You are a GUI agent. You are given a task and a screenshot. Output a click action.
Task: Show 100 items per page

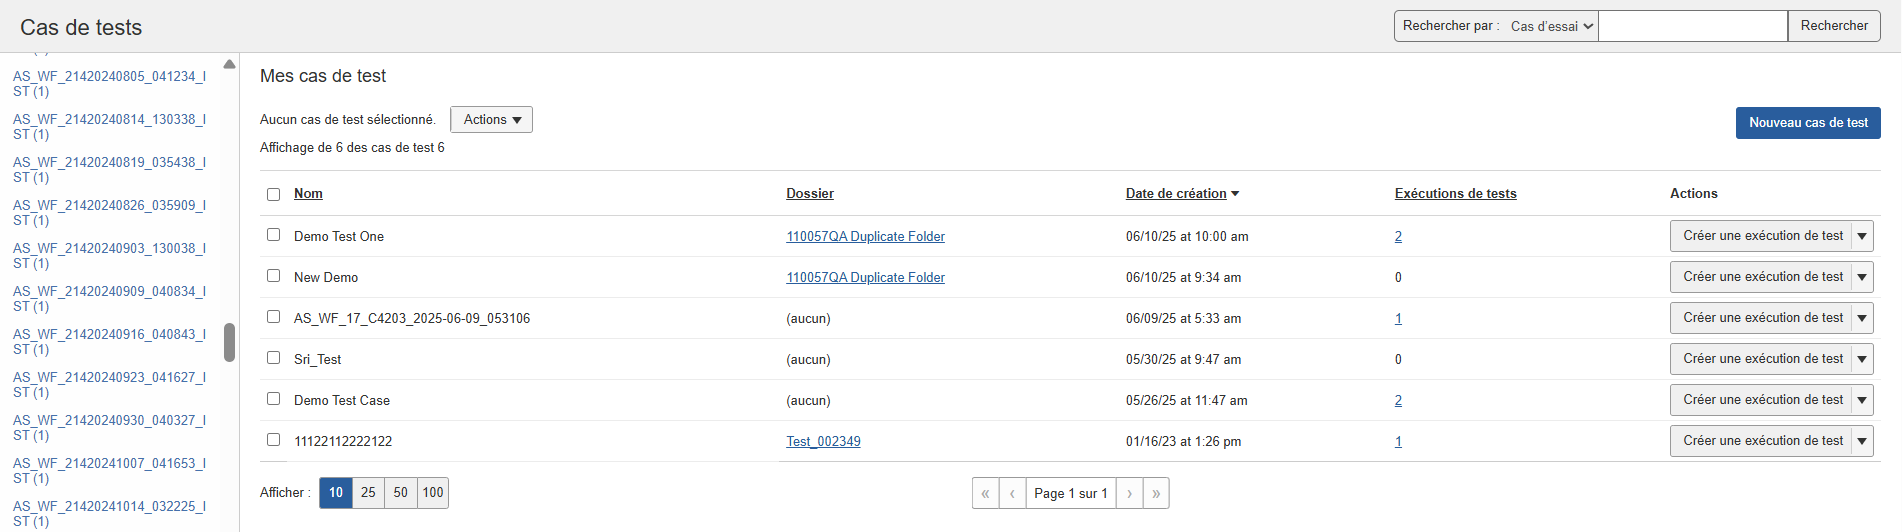[x=432, y=493]
